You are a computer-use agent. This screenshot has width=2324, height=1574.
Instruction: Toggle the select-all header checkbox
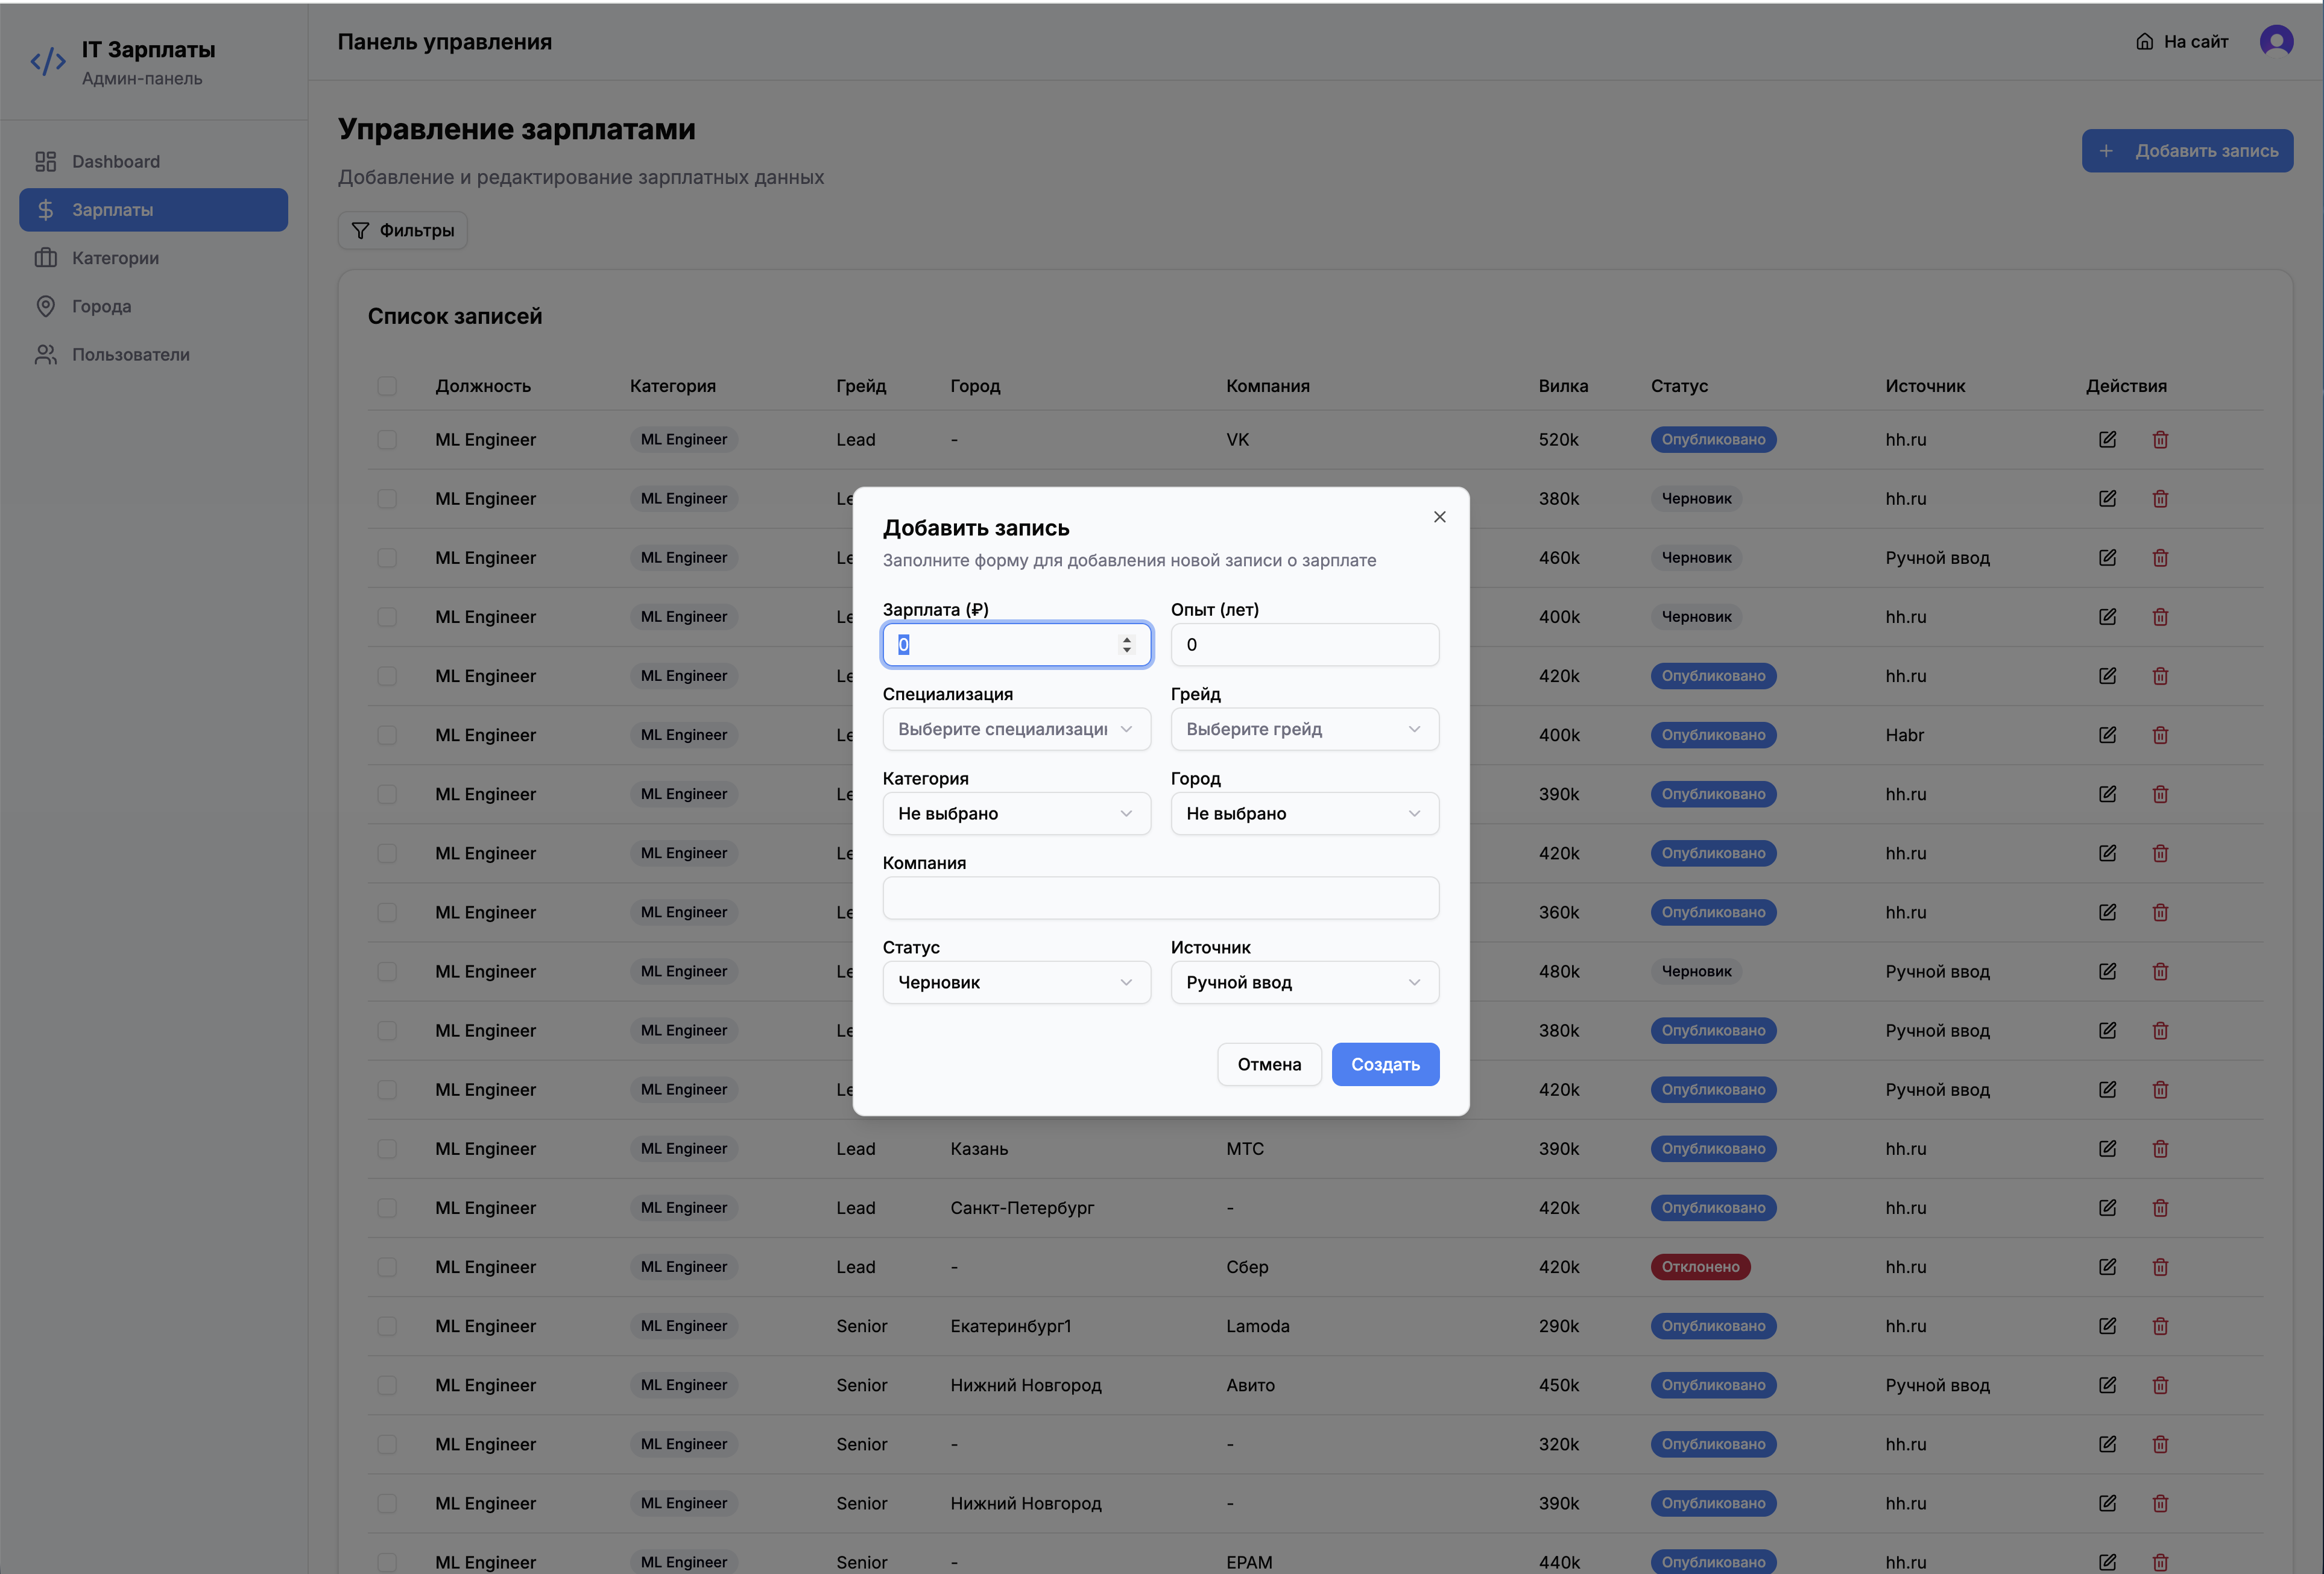pos(387,386)
